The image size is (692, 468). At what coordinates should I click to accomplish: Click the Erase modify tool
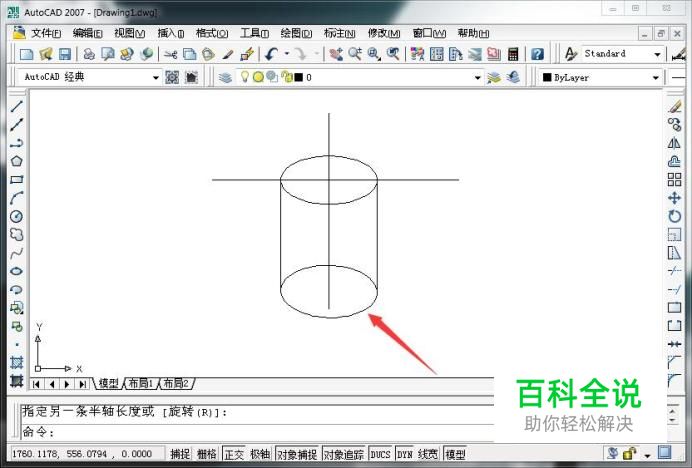[674, 106]
